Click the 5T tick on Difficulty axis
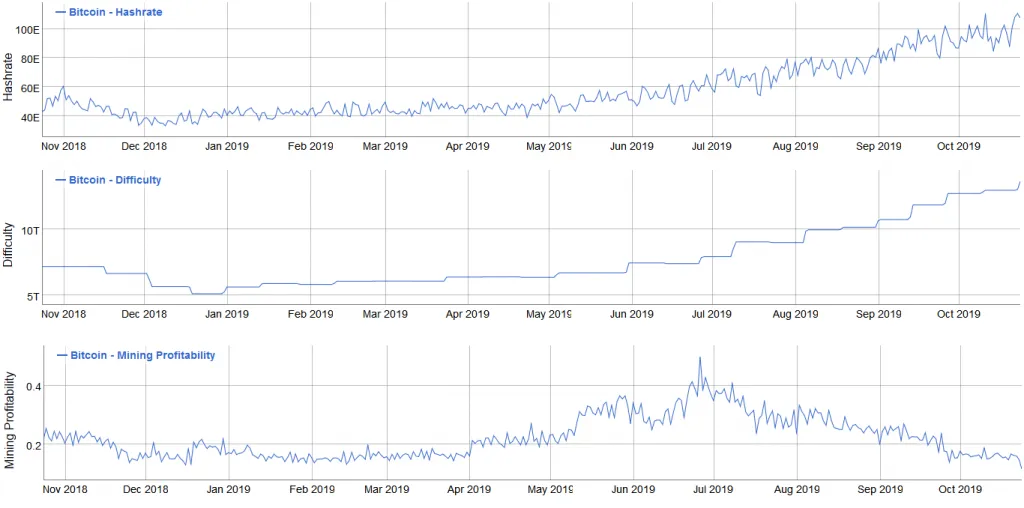Viewport: 1024px width, 508px height. 34,296
